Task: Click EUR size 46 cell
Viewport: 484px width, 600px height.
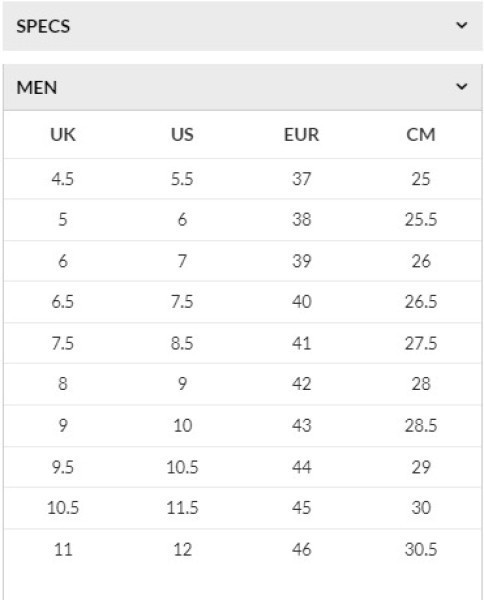Action: point(301,549)
